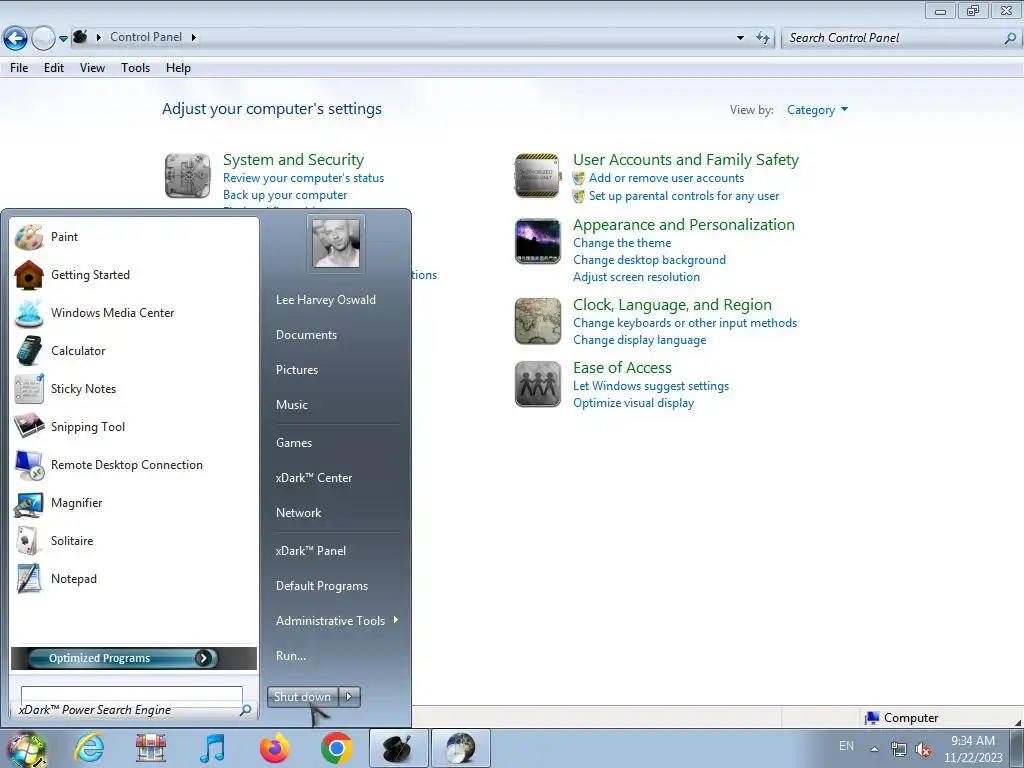This screenshot has height=768, width=1024.
Task: Select Documents in the Start menu
Action: point(306,335)
